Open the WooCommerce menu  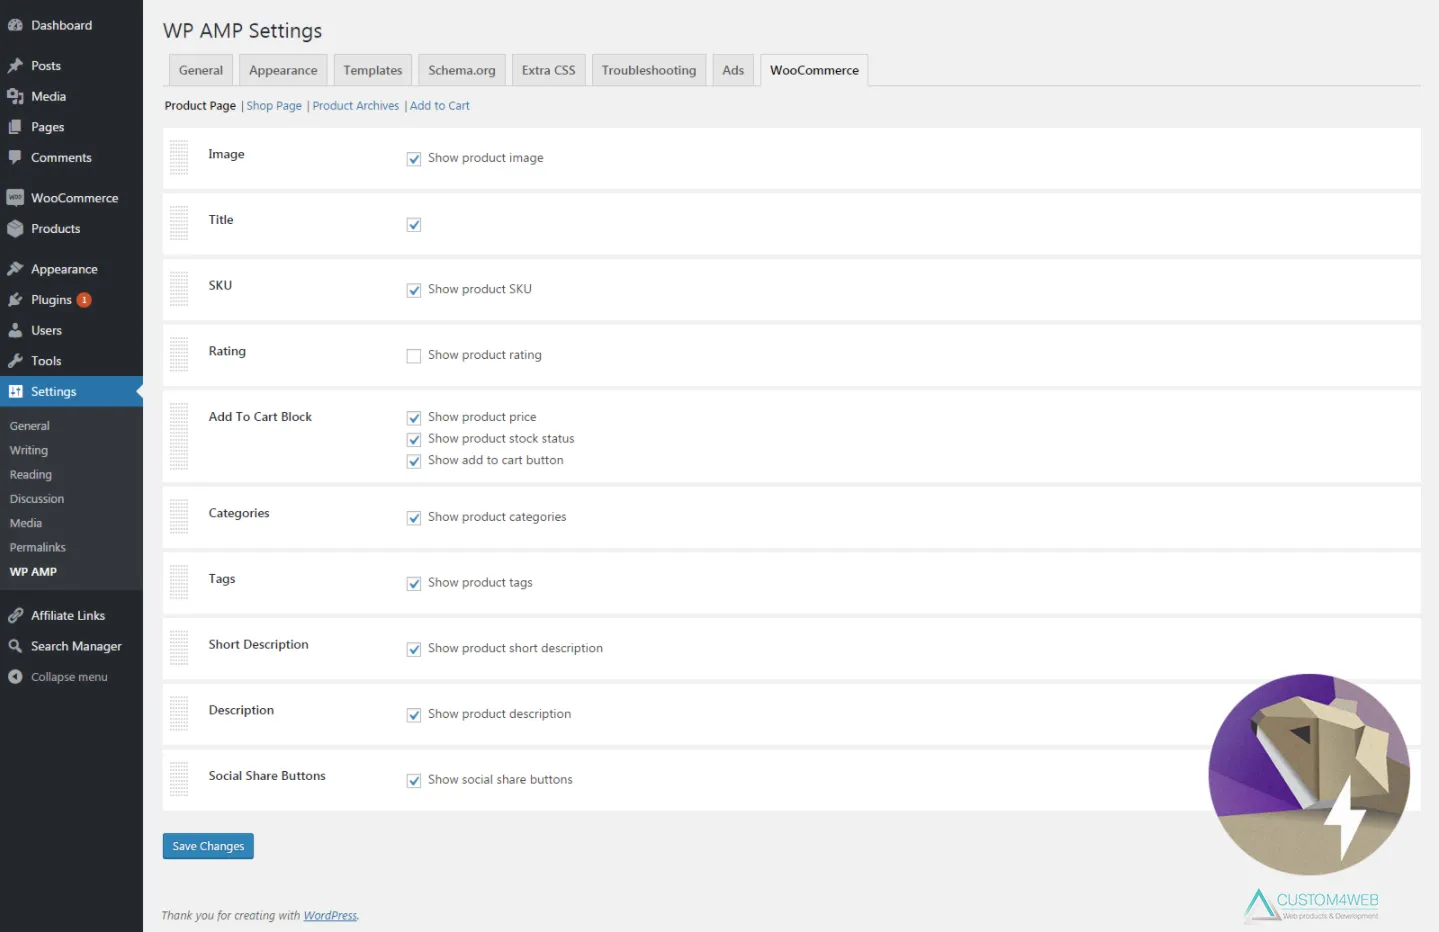(x=74, y=197)
